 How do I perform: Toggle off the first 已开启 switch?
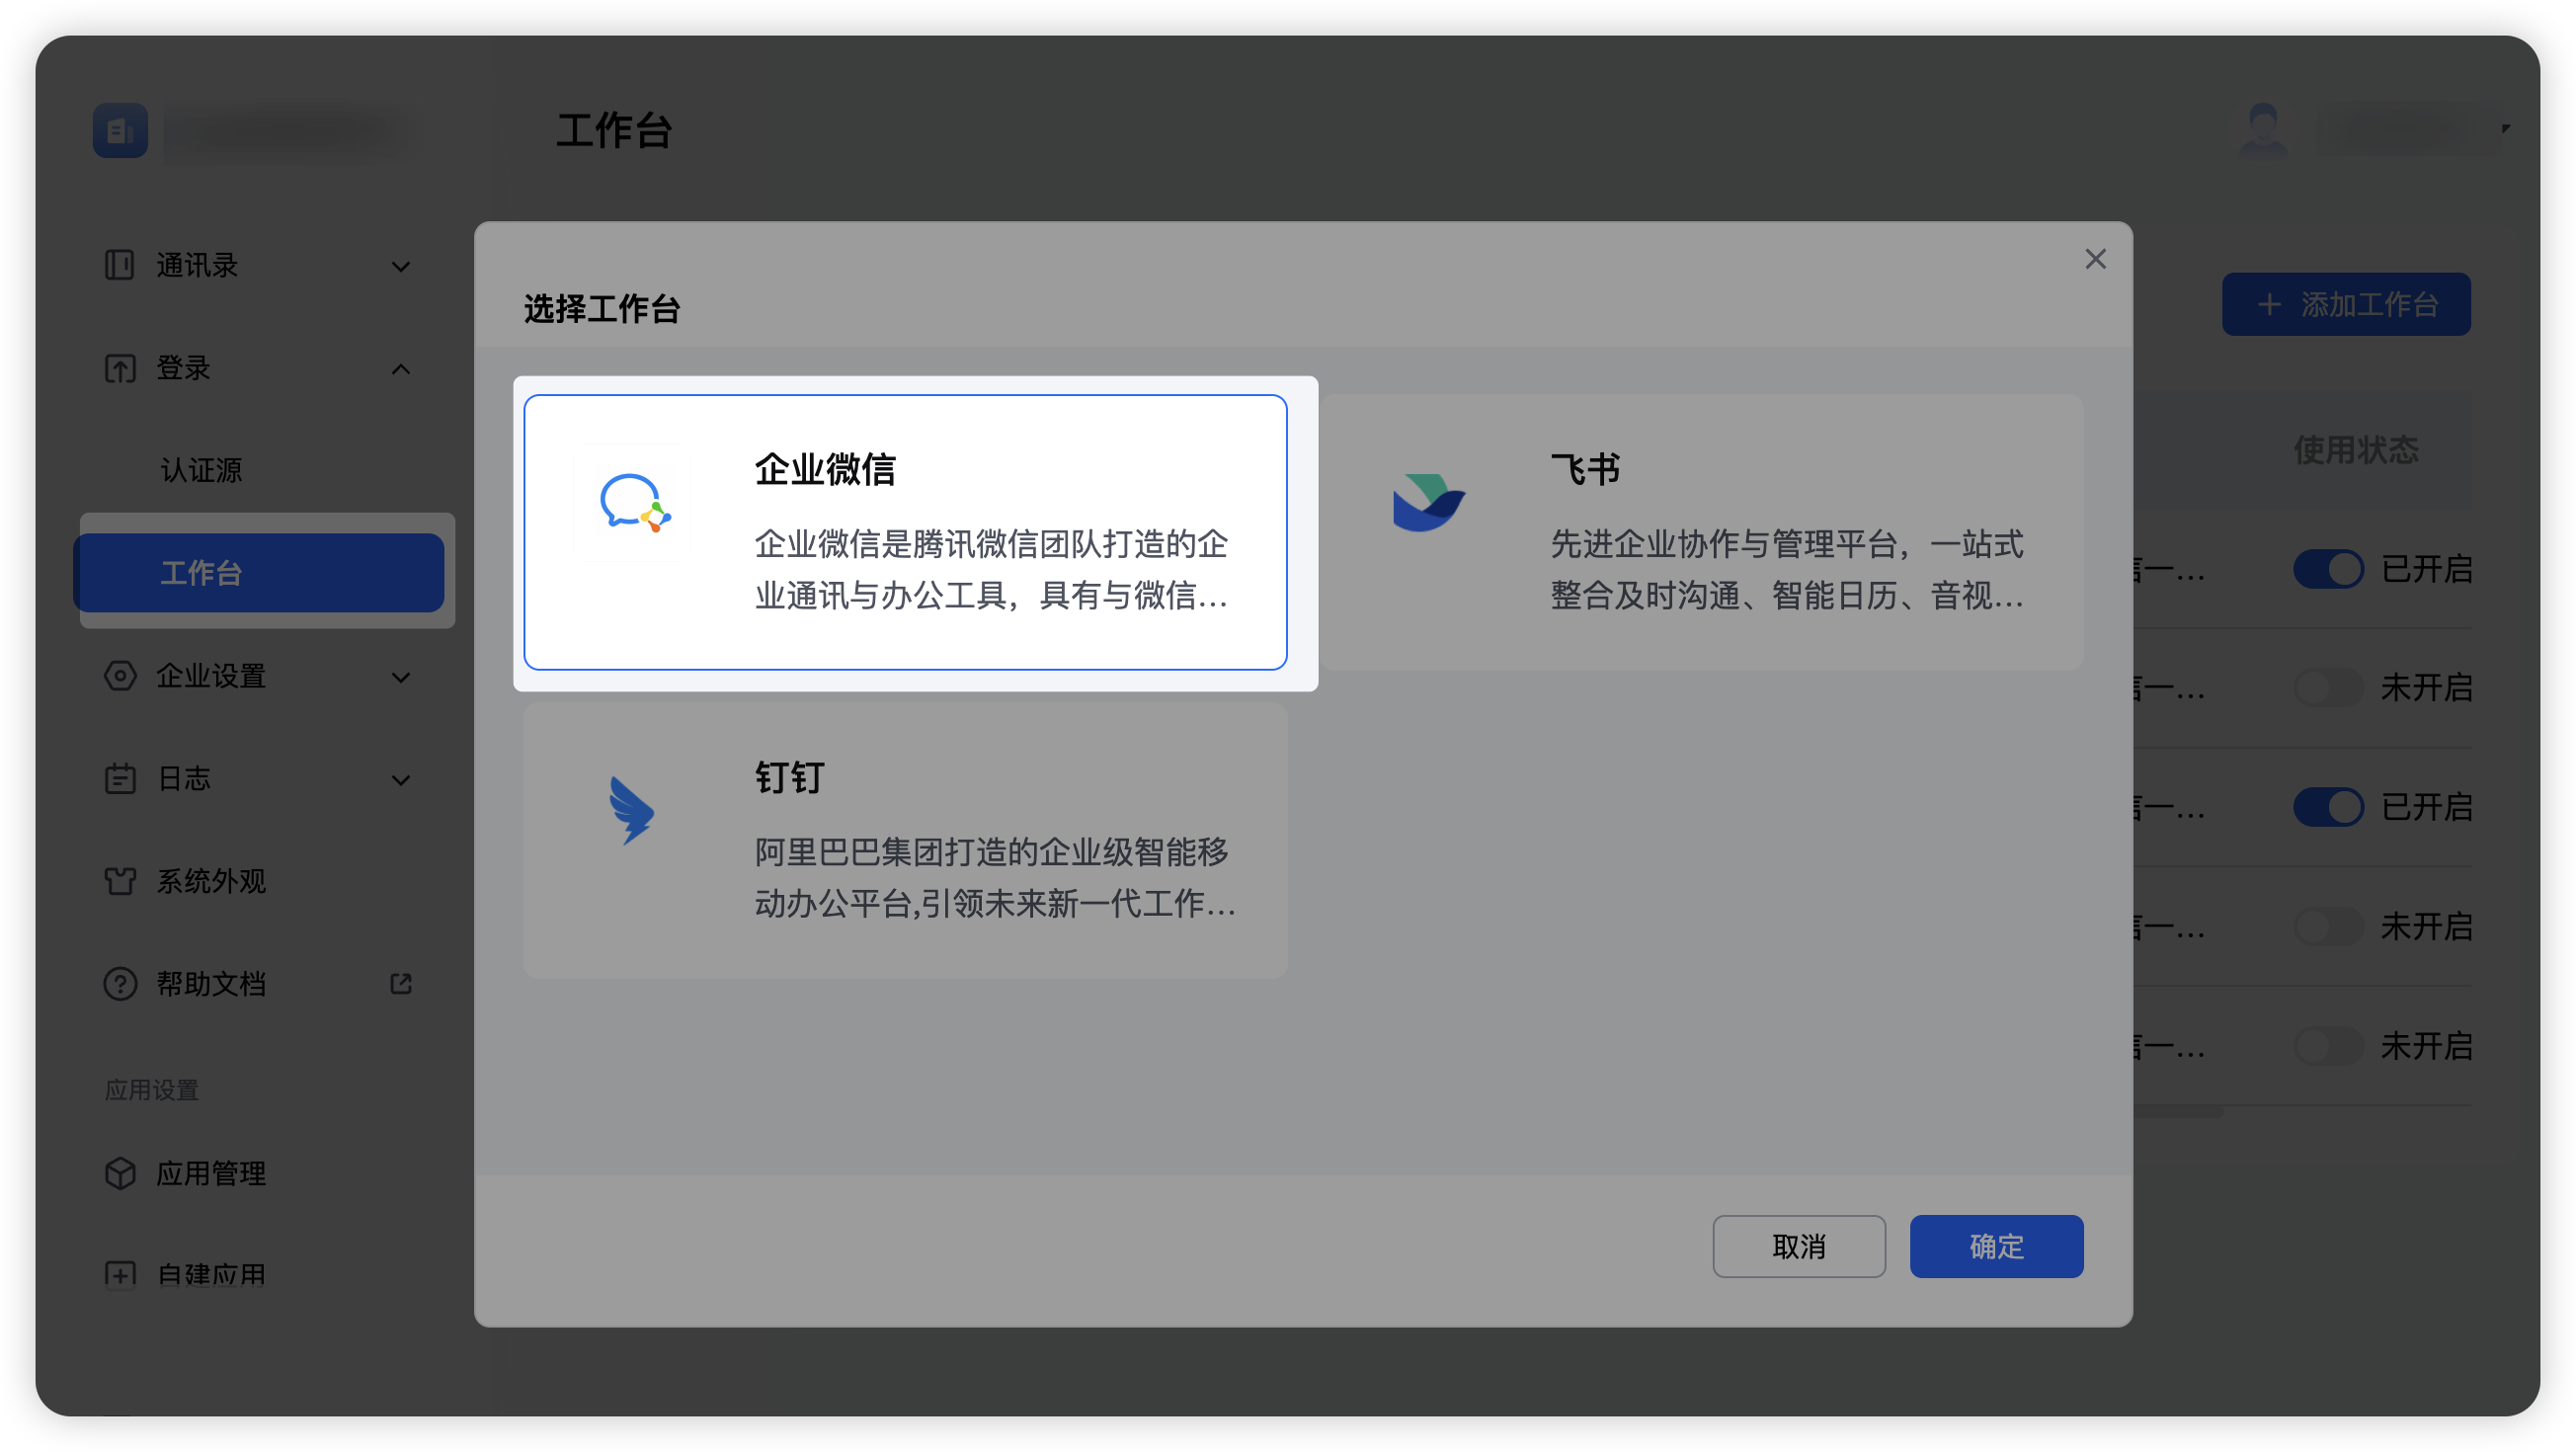[2328, 569]
